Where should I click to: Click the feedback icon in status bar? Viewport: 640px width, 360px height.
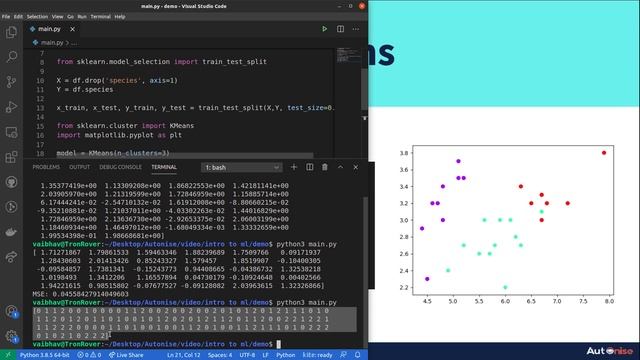343,355
